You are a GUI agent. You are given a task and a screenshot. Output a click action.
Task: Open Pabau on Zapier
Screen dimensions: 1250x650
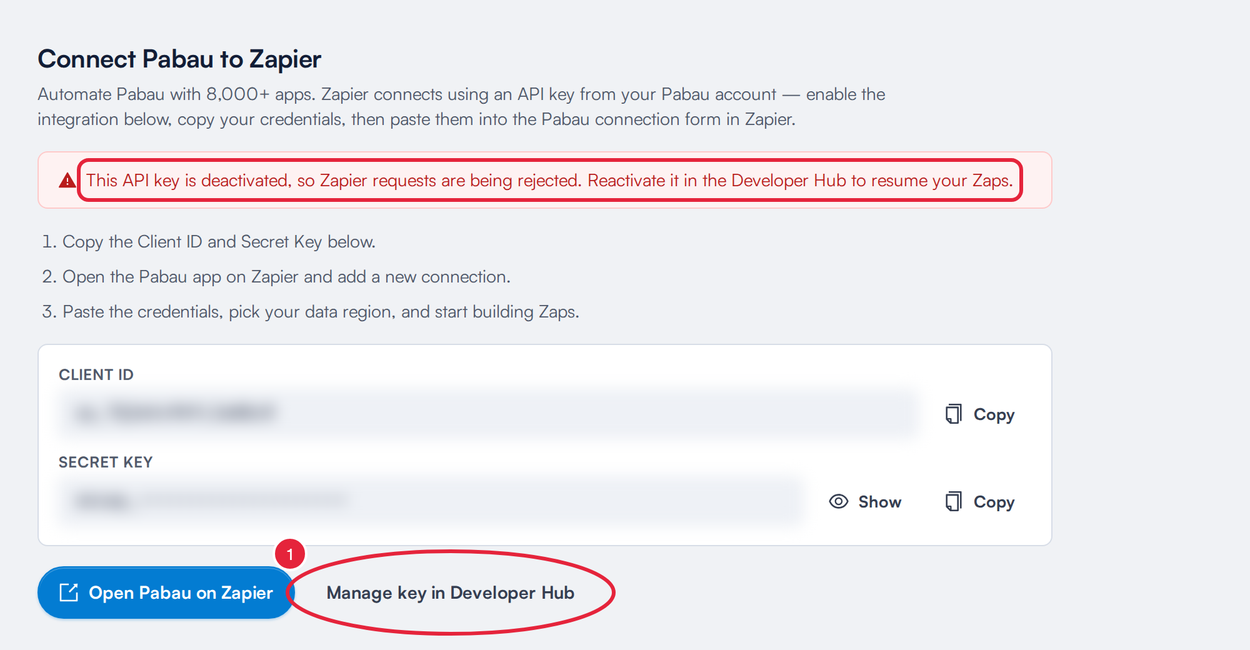click(x=166, y=593)
